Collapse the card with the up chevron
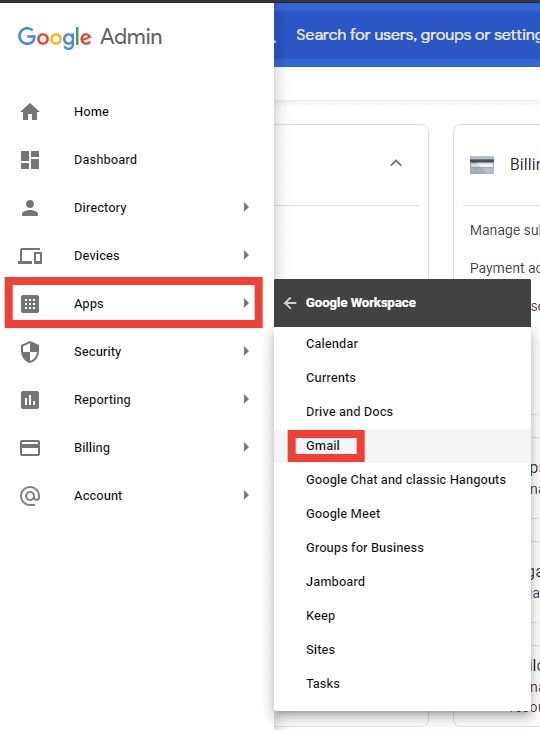This screenshot has width=540, height=730. 396,163
